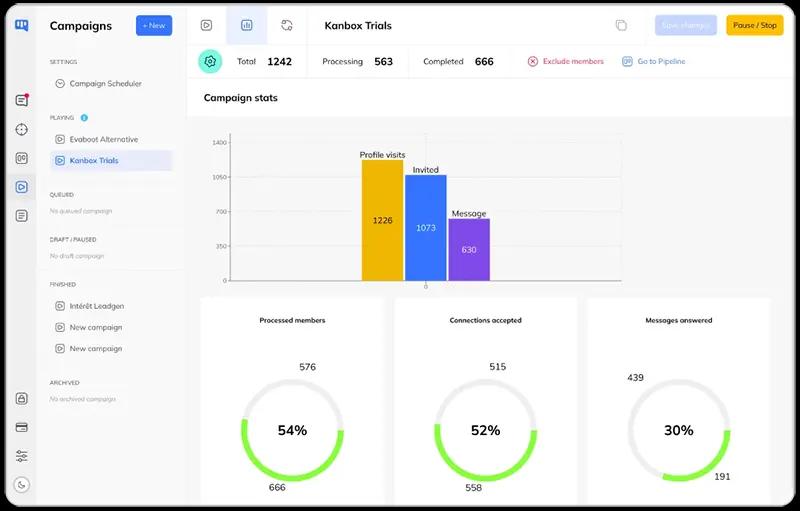Click the purple Message bar
This screenshot has height=511, width=800.
(x=469, y=250)
